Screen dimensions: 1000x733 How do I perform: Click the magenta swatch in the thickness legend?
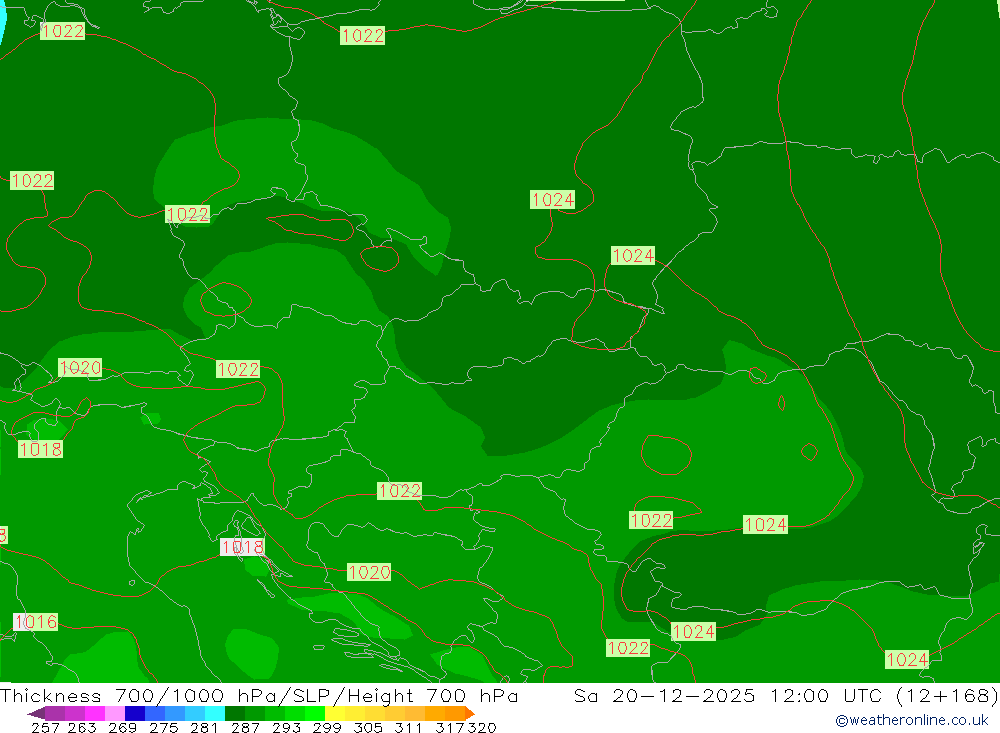94,713
